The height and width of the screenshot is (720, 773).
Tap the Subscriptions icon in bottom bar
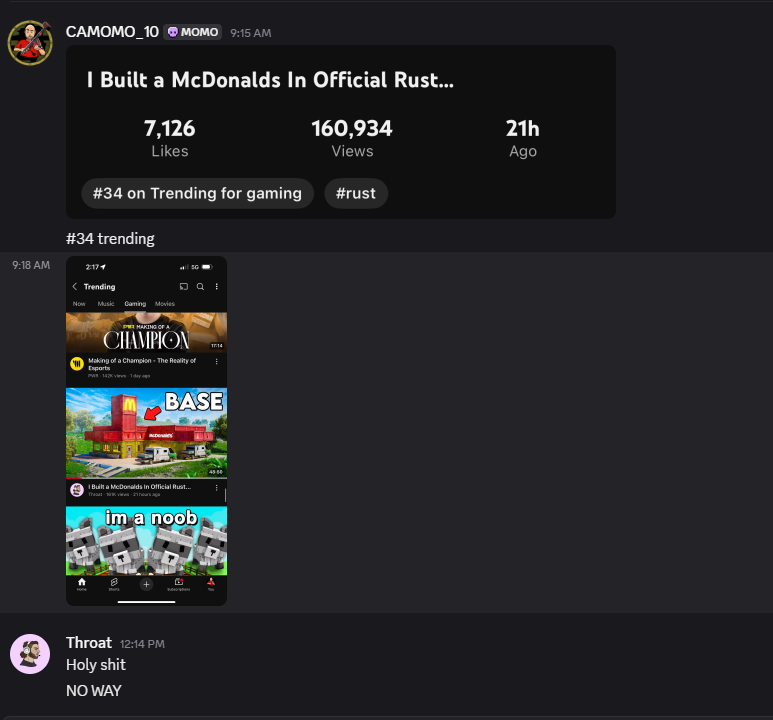(x=178, y=584)
